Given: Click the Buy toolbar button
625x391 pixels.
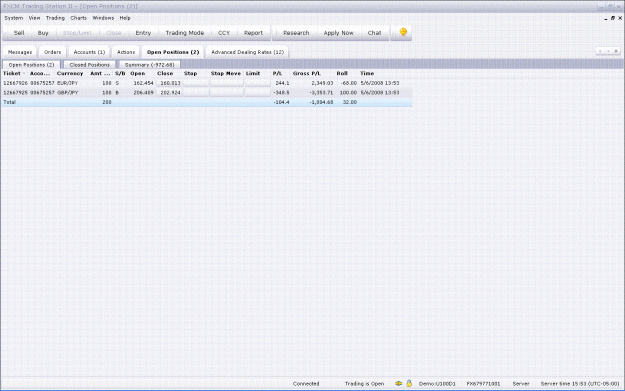Looking at the screenshot, I should tap(43, 33).
